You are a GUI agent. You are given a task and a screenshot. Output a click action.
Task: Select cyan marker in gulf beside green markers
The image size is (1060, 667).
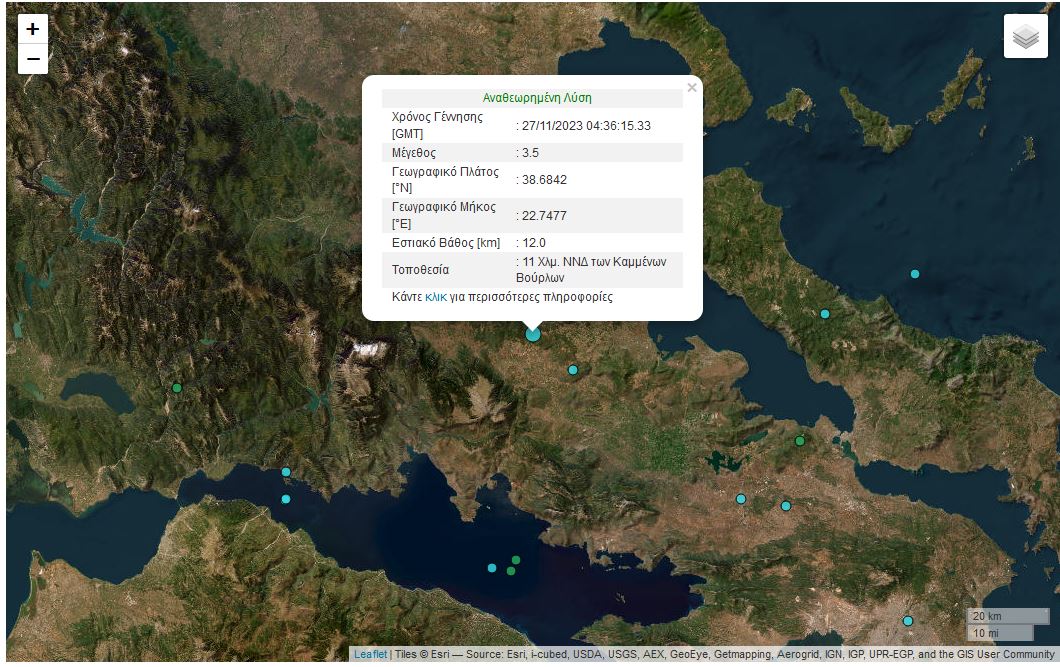click(492, 568)
